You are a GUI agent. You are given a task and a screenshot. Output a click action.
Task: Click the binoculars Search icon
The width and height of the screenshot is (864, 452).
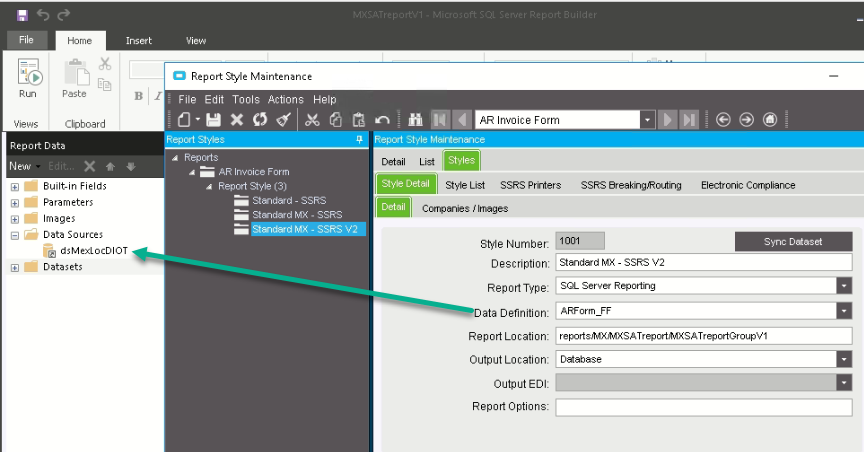tap(415, 120)
